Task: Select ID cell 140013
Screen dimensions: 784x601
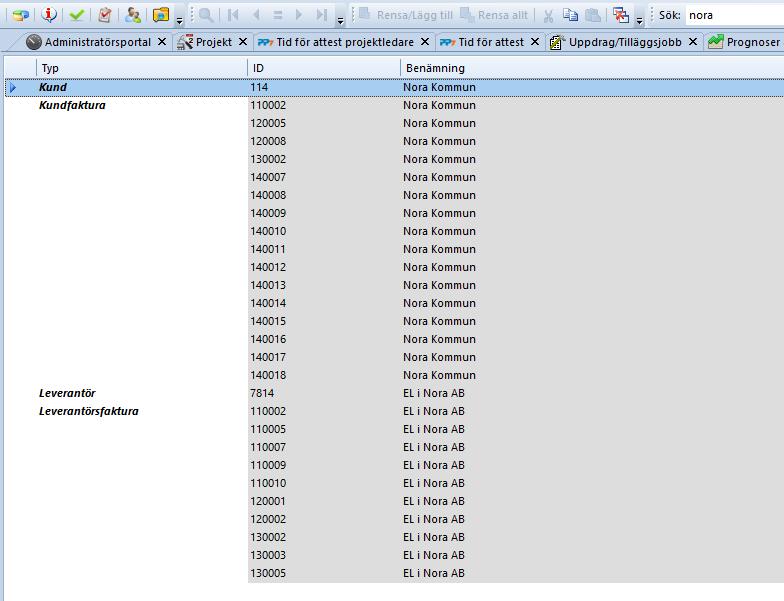Action: coord(324,285)
